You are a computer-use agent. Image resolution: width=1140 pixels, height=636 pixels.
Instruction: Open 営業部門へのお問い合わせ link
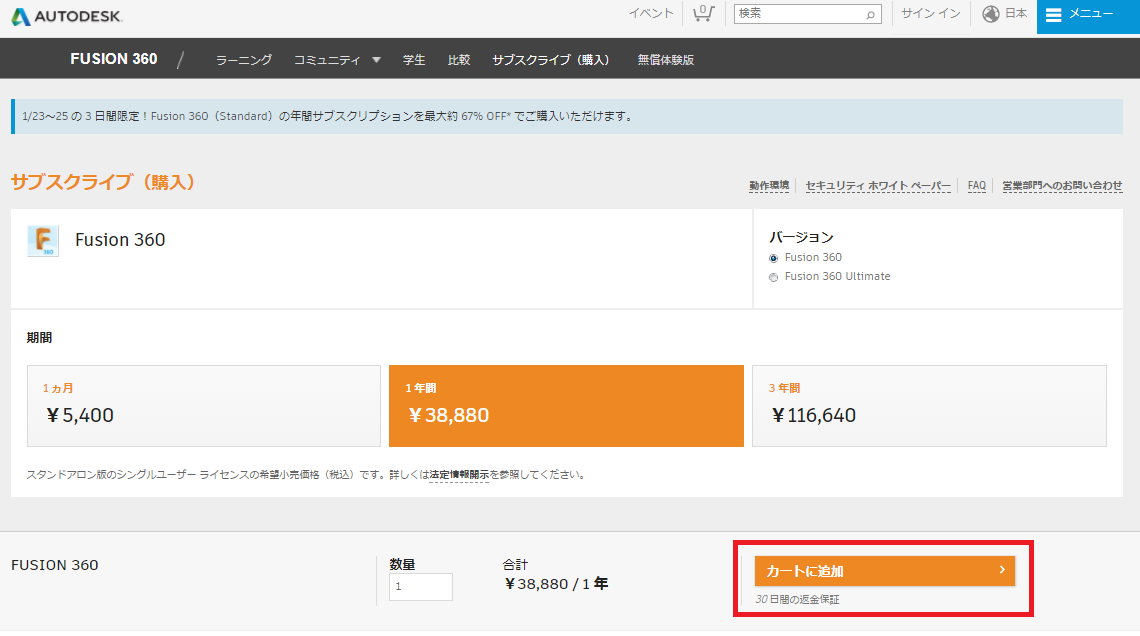click(1062, 185)
